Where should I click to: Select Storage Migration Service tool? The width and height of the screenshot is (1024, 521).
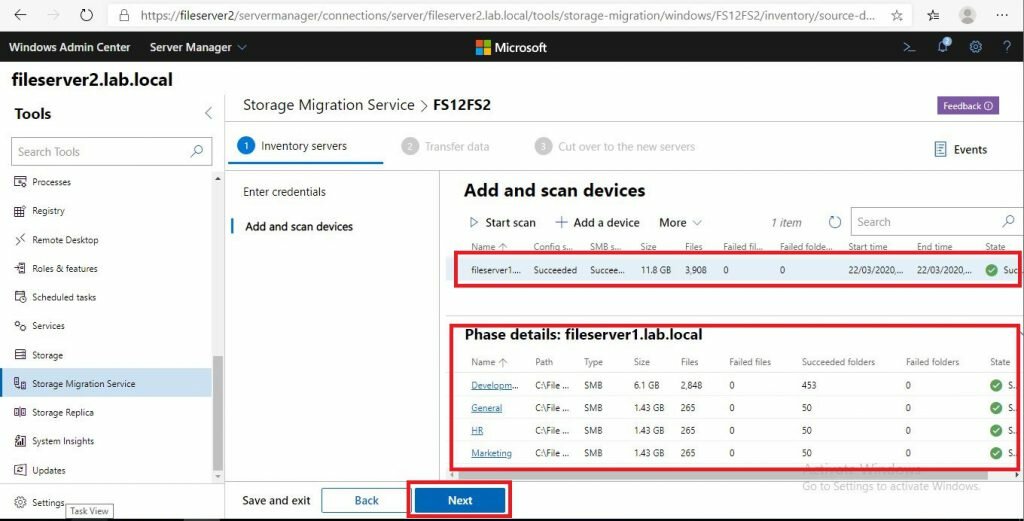tap(106, 383)
